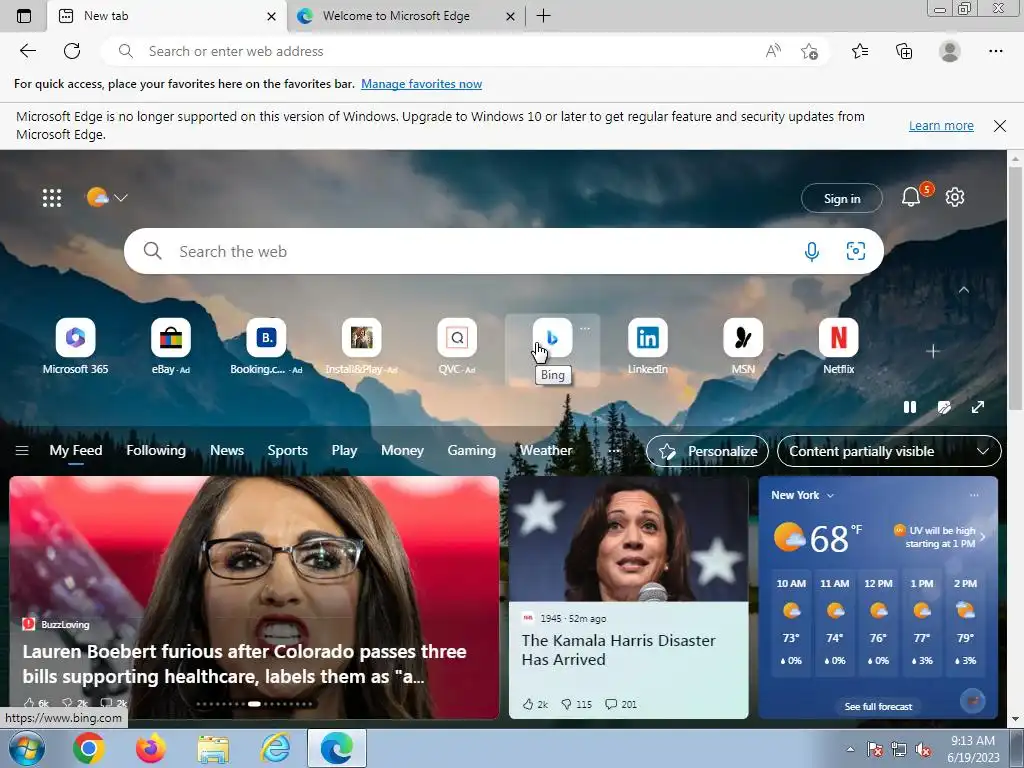The image size is (1024, 768).
Task: Open the Read aloud icon in address bar
Action: (773, 51)
